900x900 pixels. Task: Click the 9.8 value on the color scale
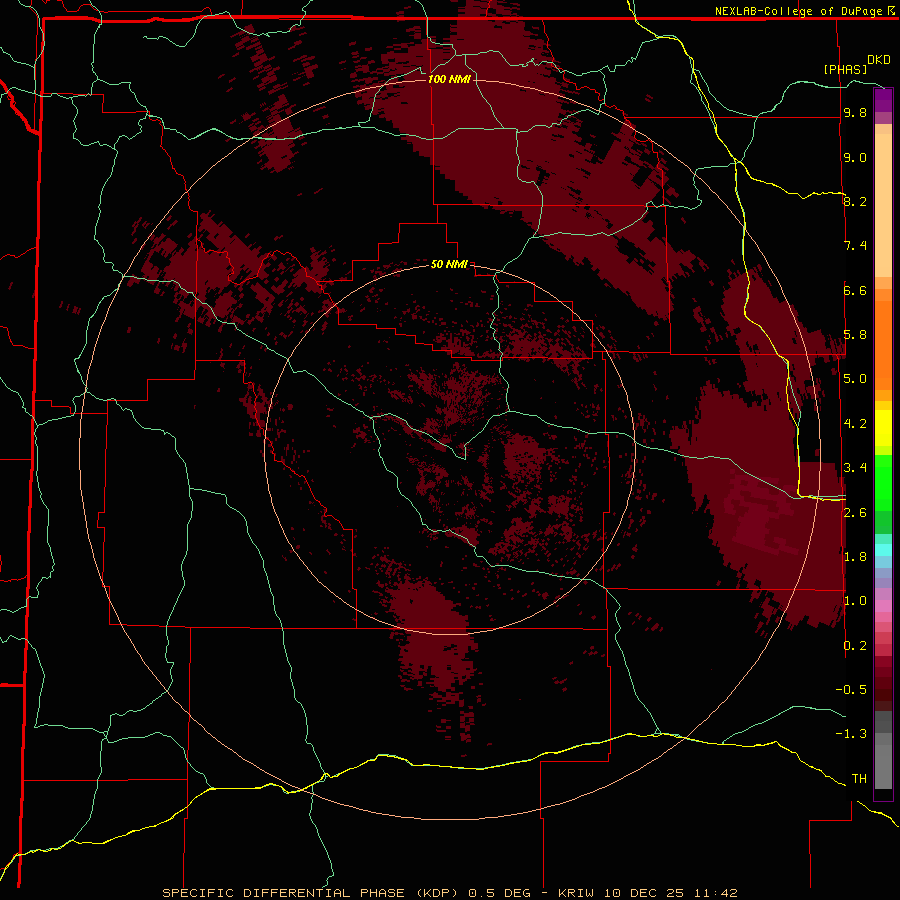click(855, 112)
